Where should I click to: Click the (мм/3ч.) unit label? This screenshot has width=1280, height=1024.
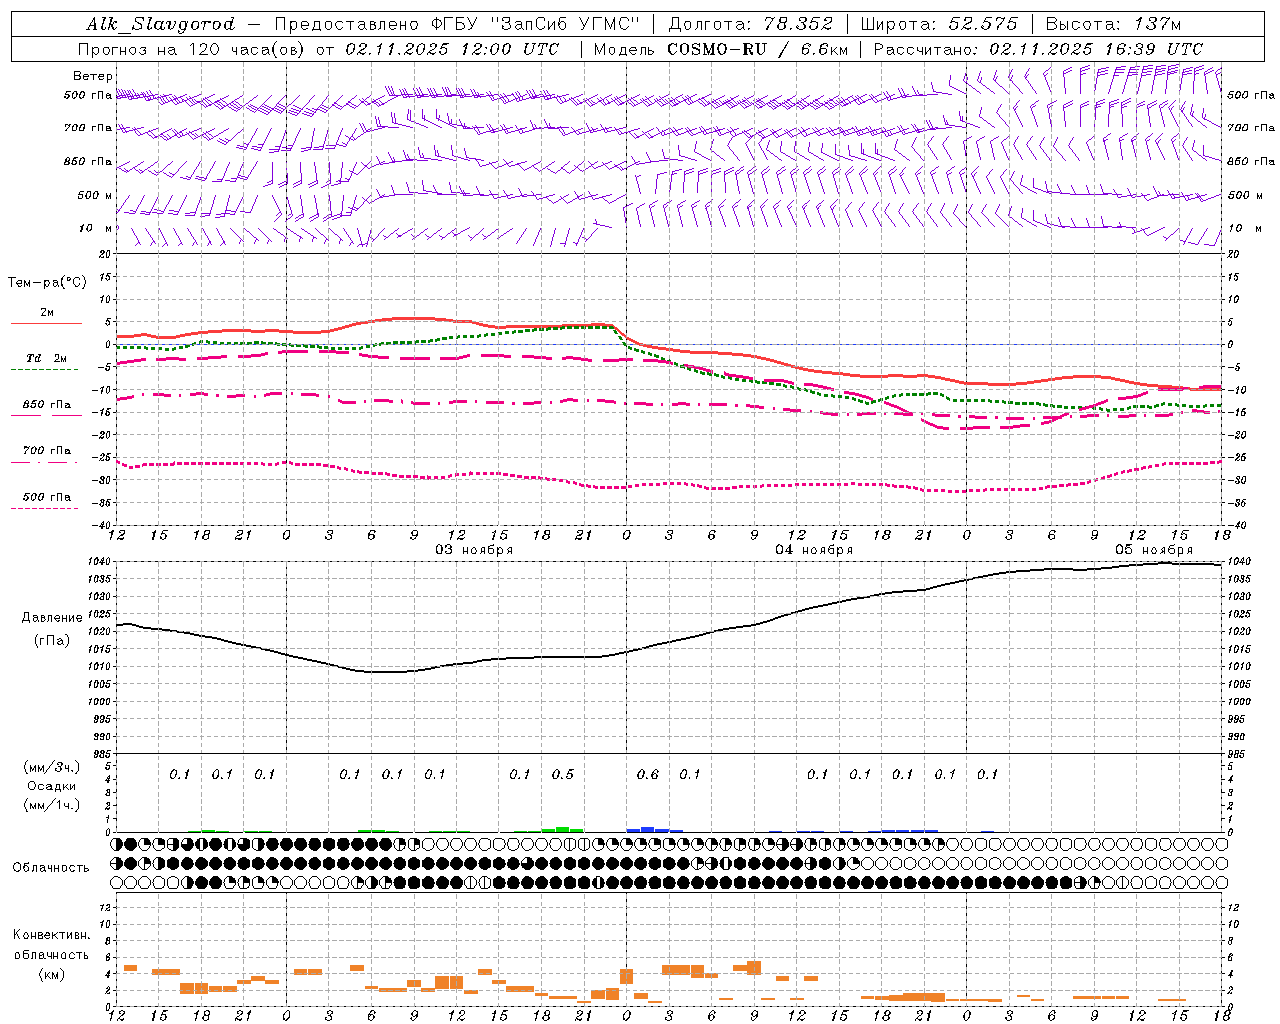52,767
